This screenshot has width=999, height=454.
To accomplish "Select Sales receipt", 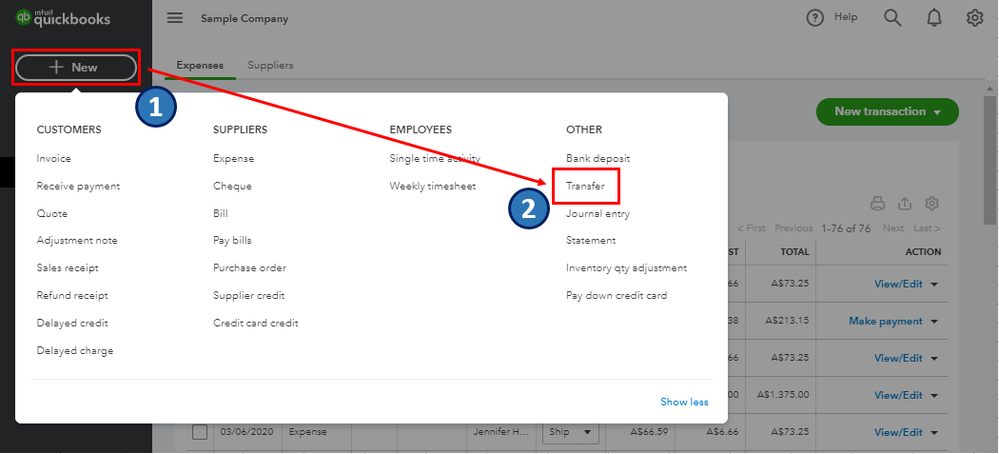I will tap(68, 268).
